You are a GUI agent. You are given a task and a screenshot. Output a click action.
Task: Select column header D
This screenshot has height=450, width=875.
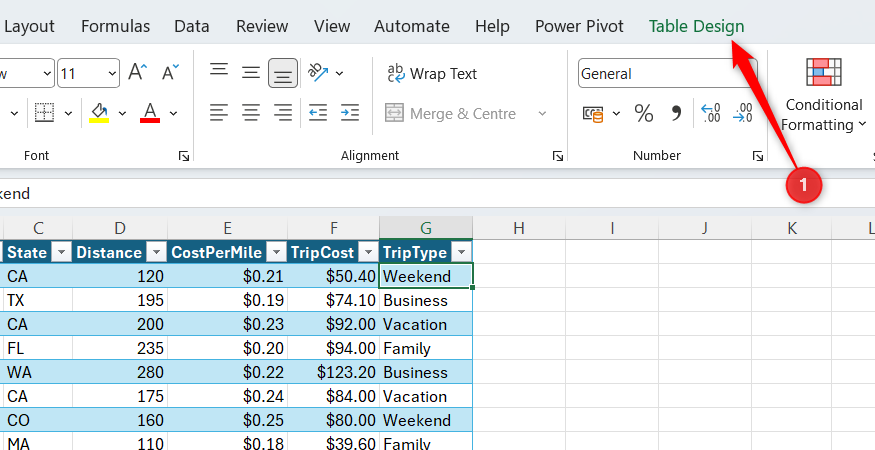120,228
